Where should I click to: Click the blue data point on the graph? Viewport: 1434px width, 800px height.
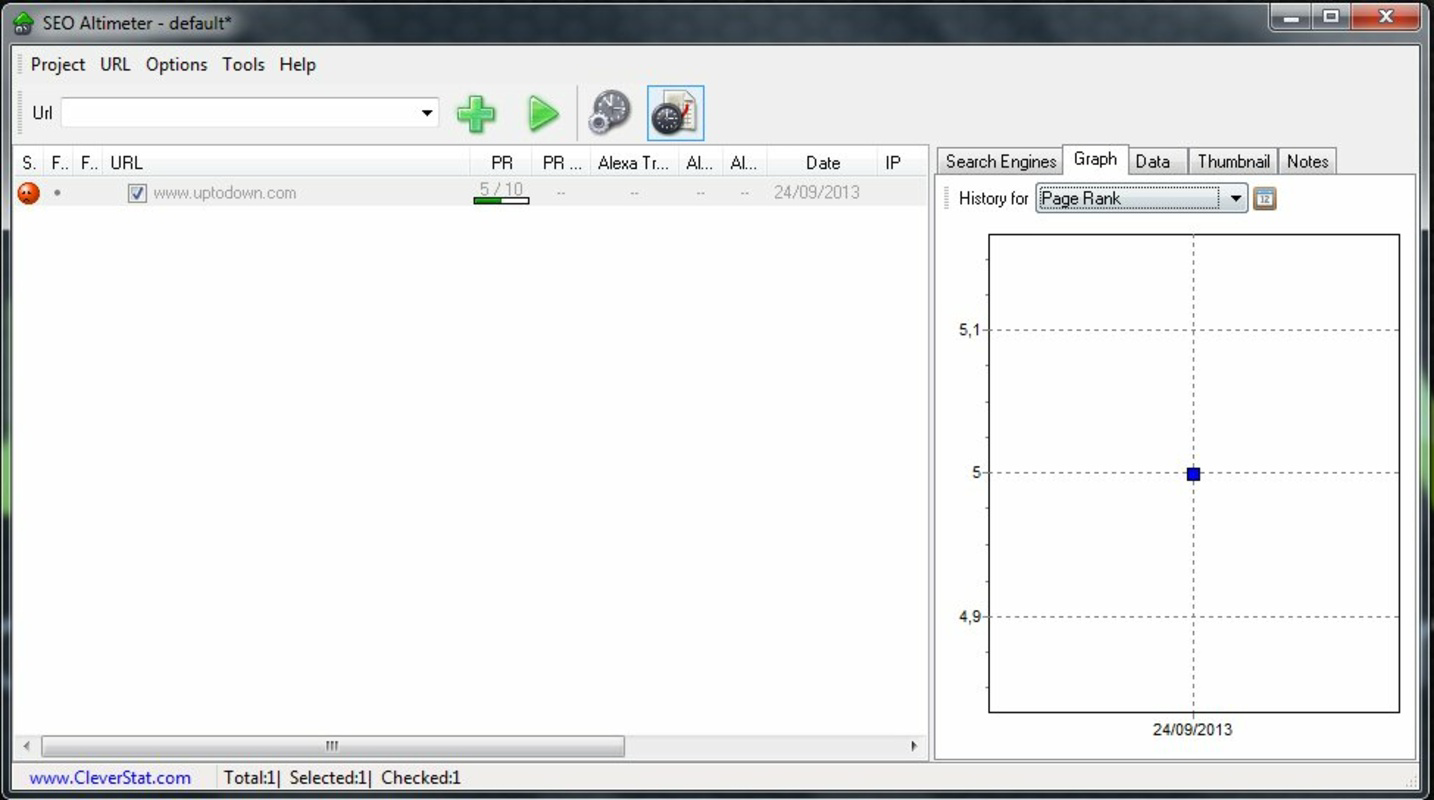pos(1193,474)
